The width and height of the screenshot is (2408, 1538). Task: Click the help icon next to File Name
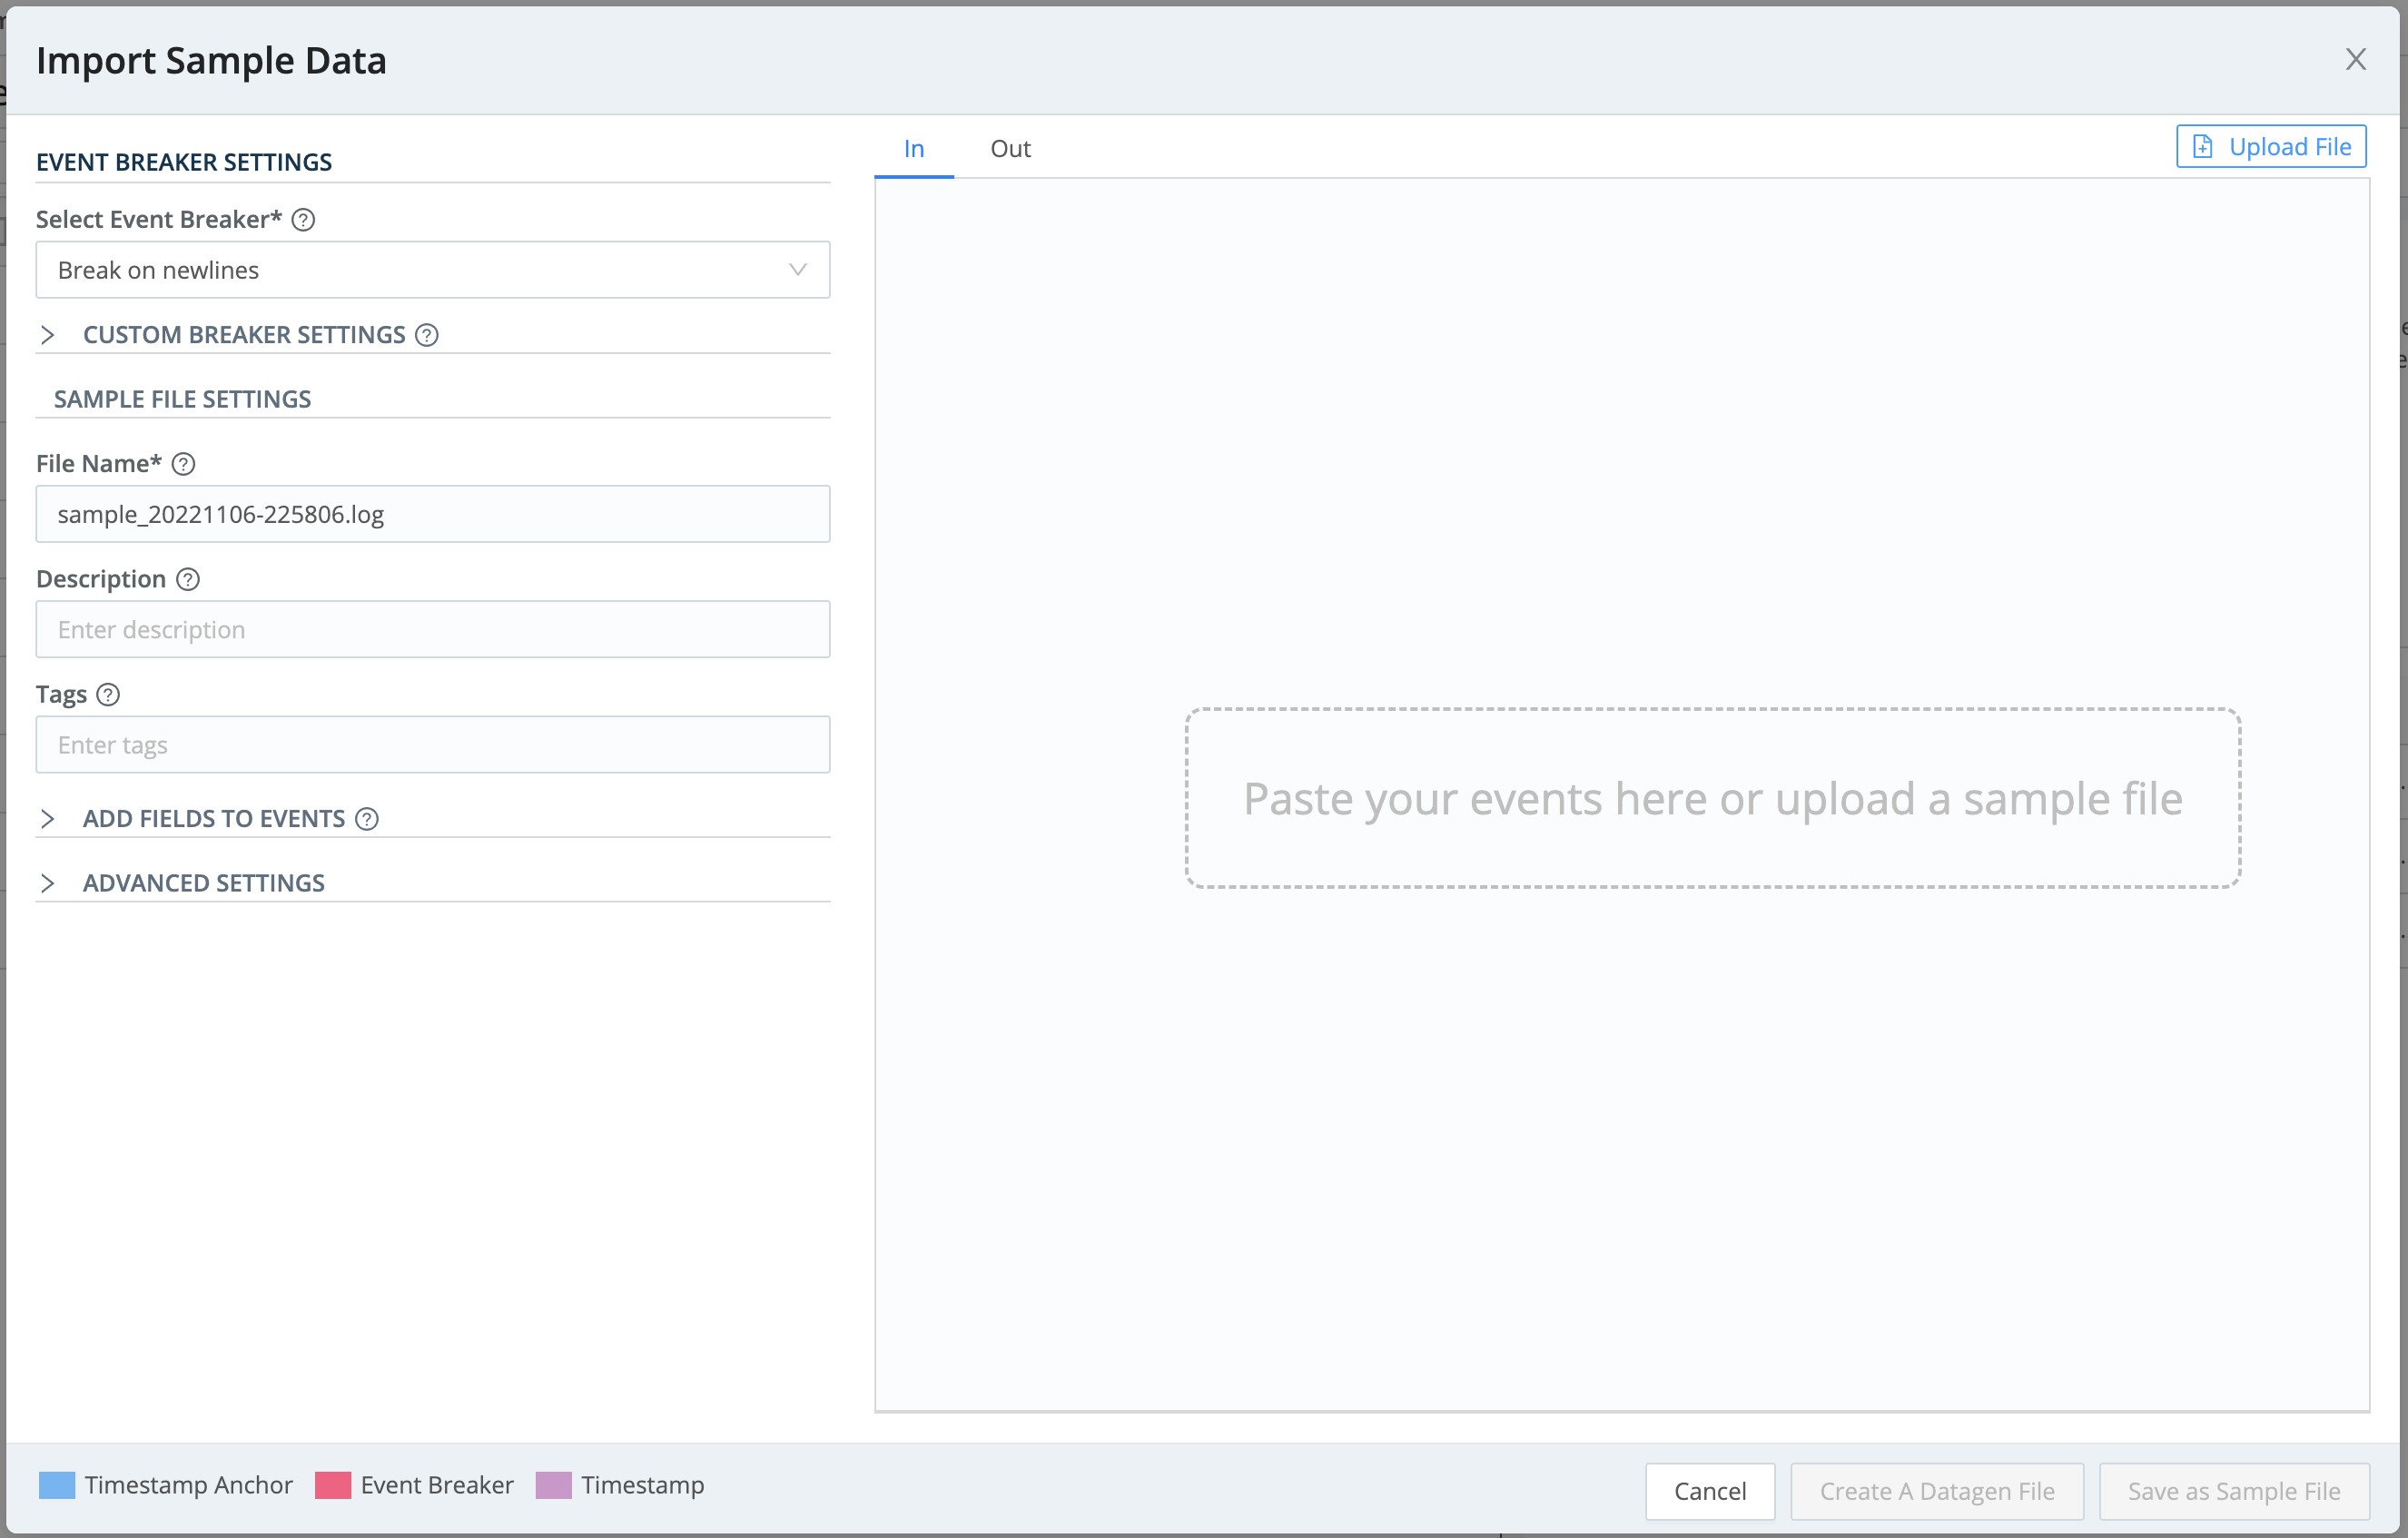[184, 463]
